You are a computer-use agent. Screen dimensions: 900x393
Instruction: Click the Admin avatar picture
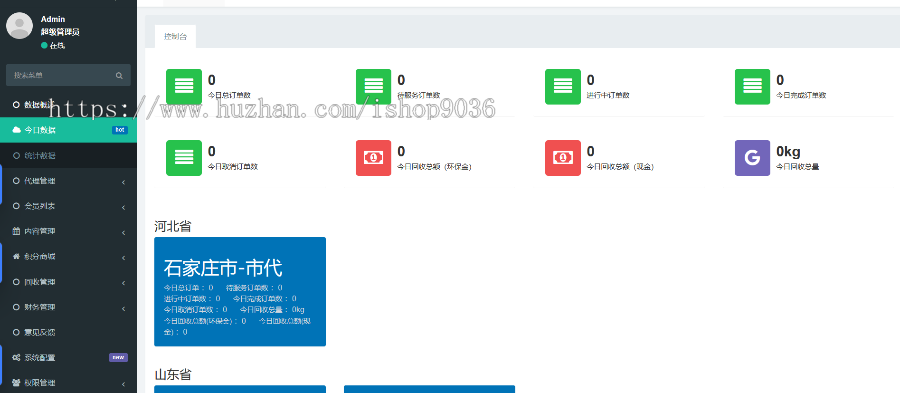pyautogui.click(x=20, y=26)
